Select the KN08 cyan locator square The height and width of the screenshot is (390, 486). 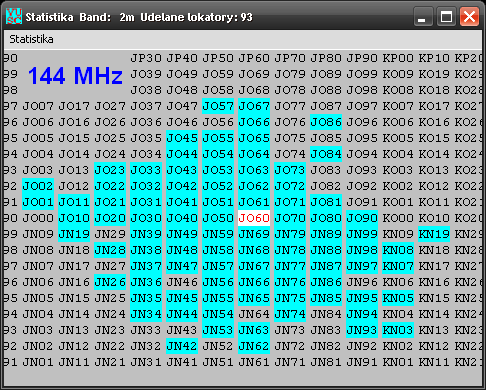click(x=398, y=250)
